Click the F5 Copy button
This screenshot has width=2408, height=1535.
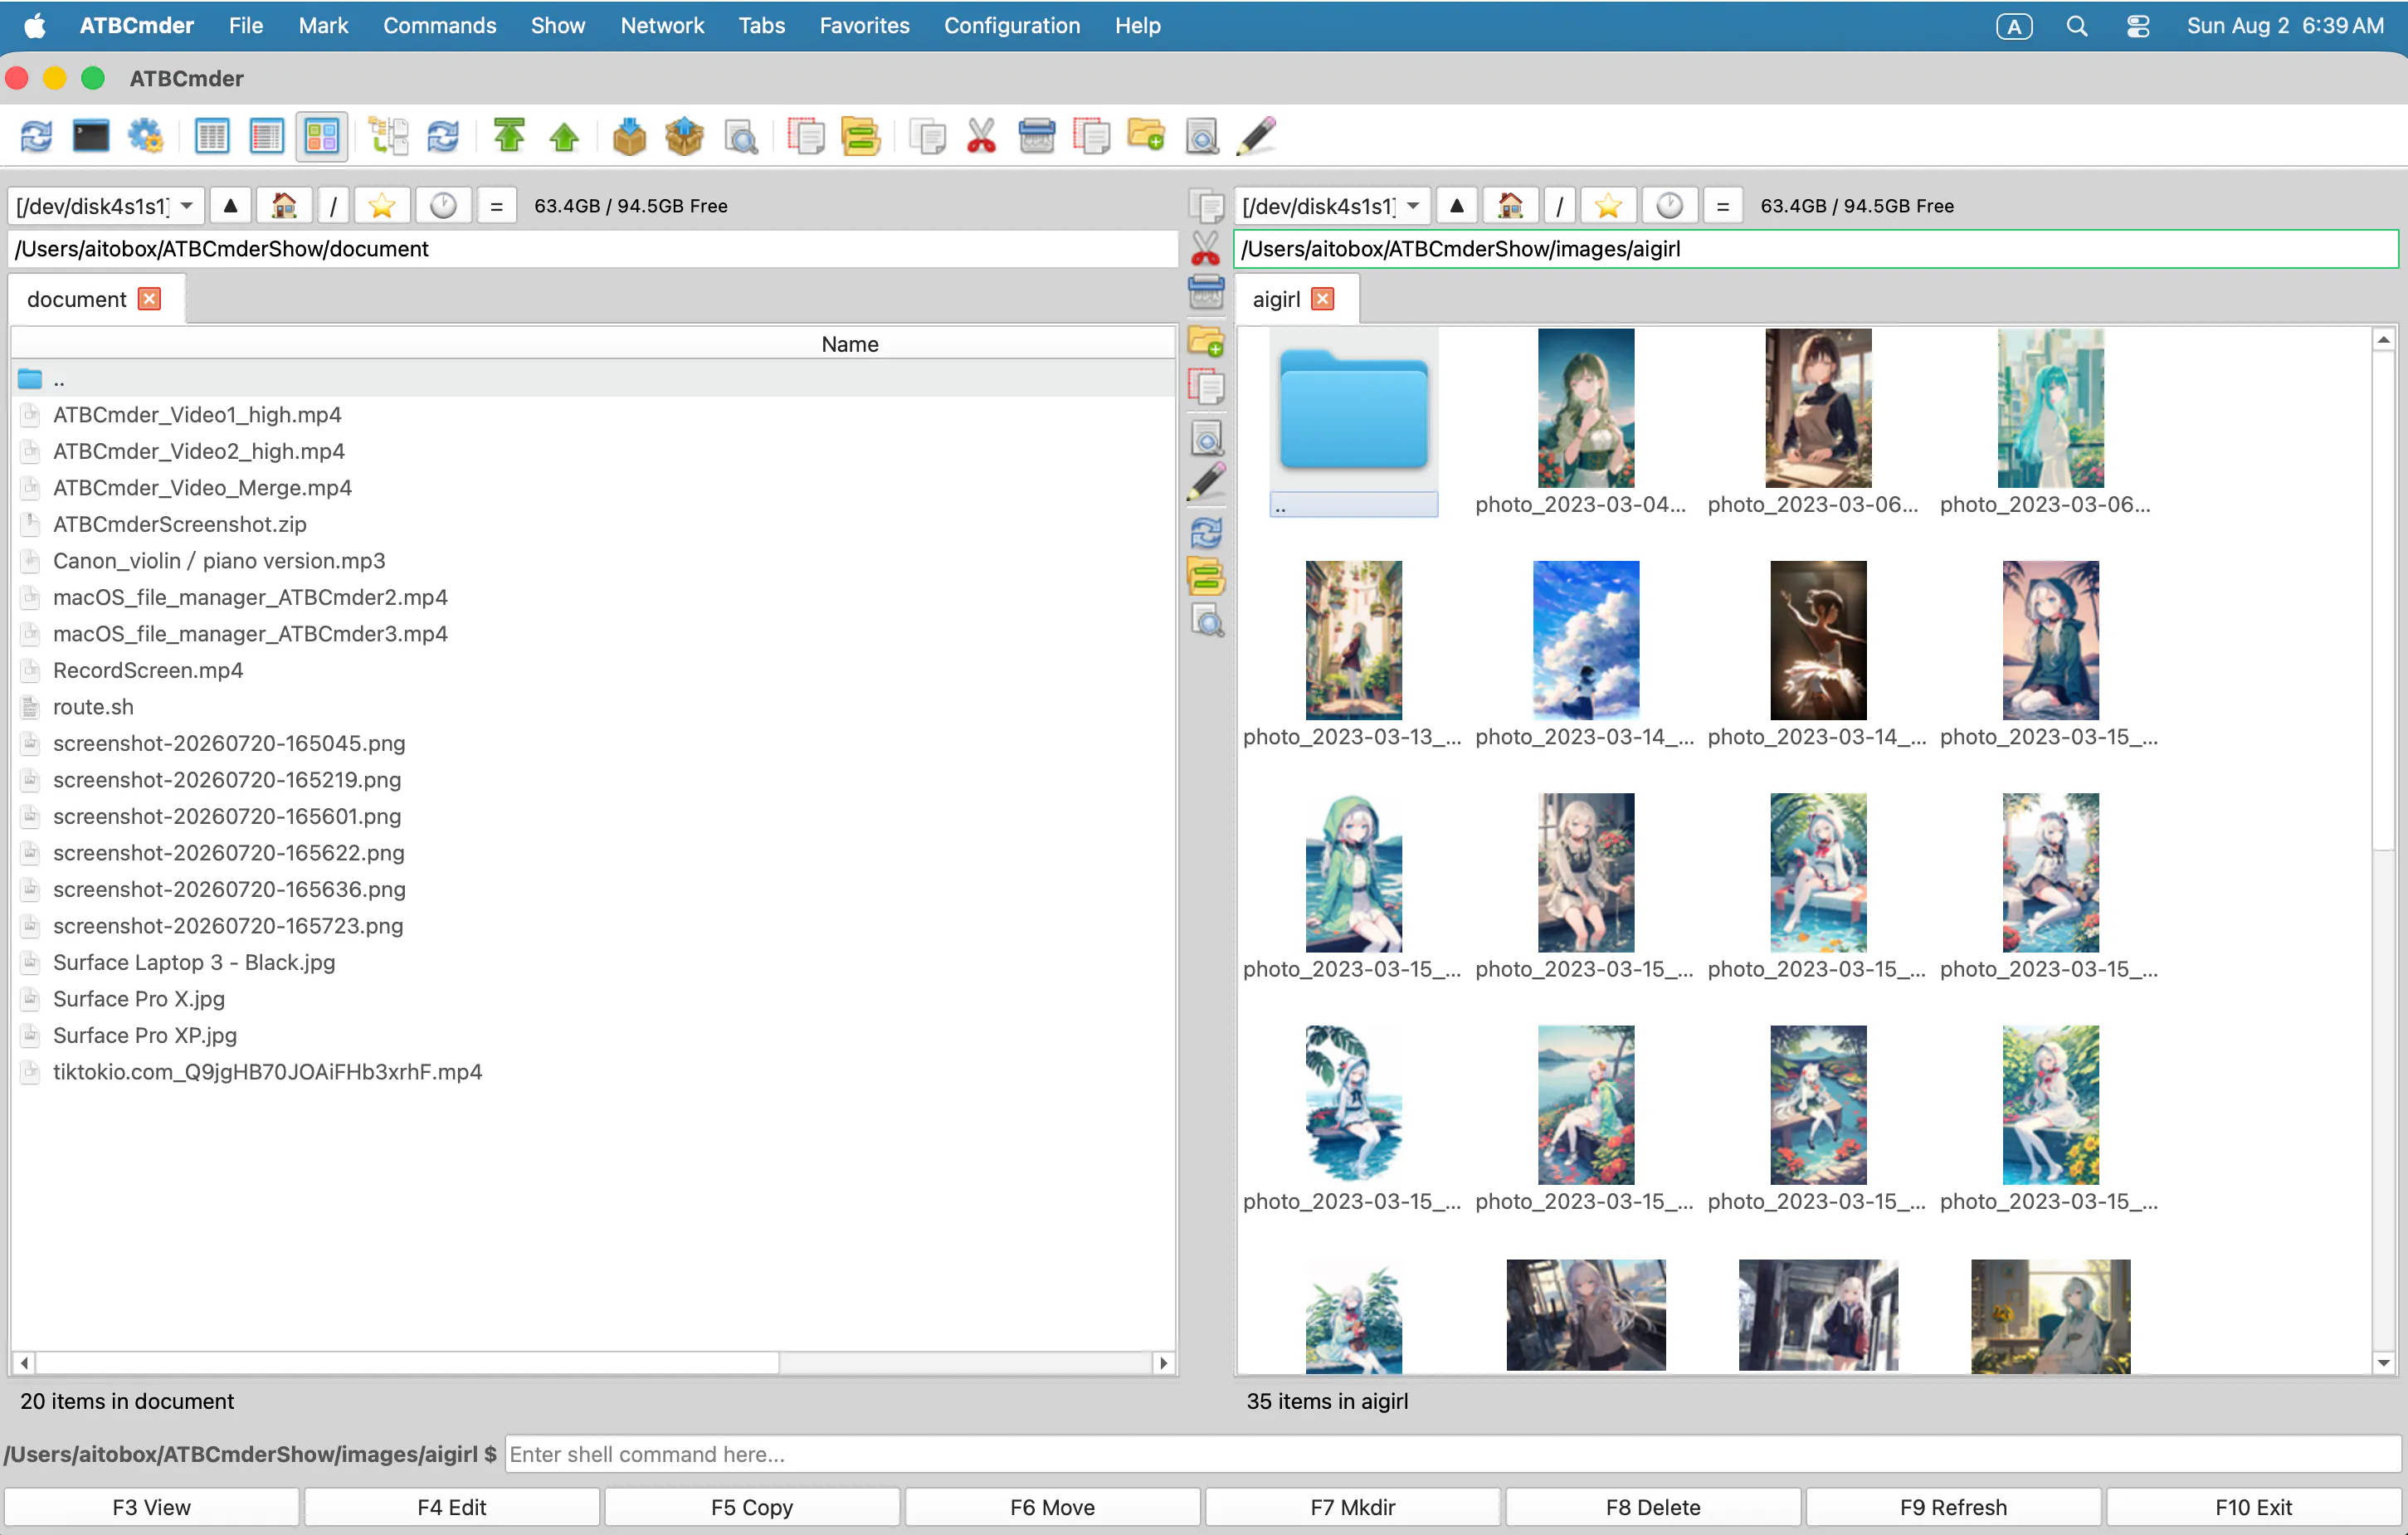[752, 1507]
